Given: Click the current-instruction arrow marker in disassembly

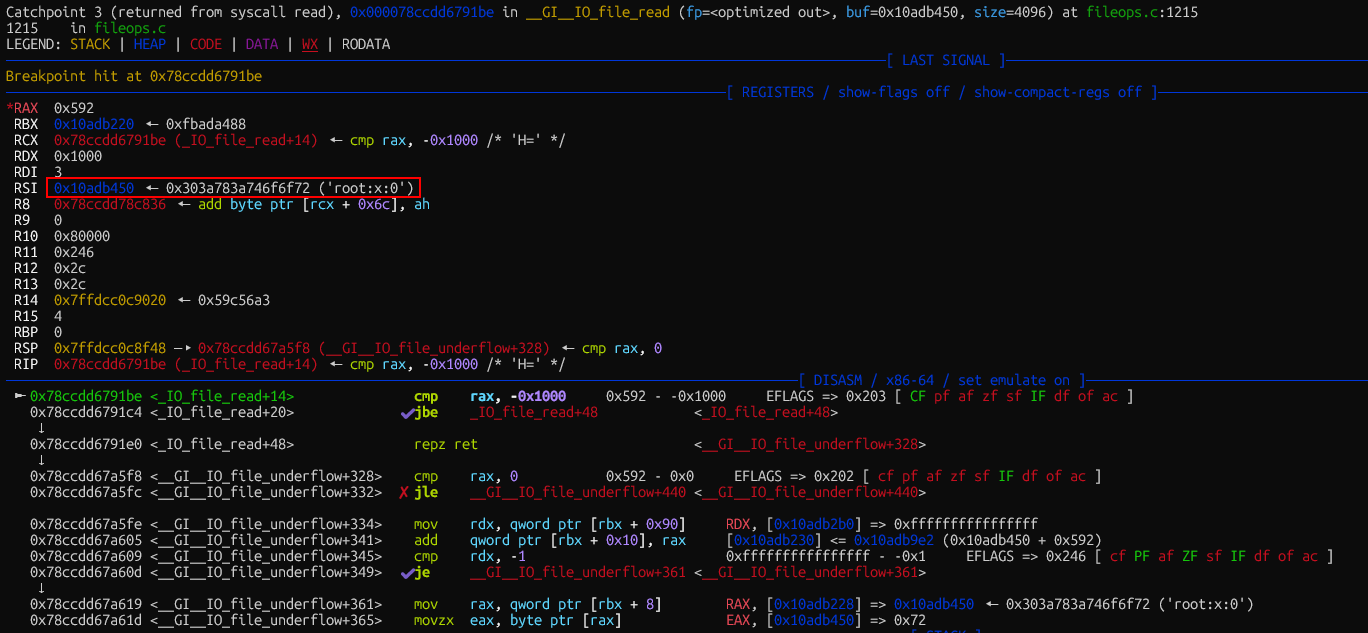Looking at the screenshot, I should (19, 396).
